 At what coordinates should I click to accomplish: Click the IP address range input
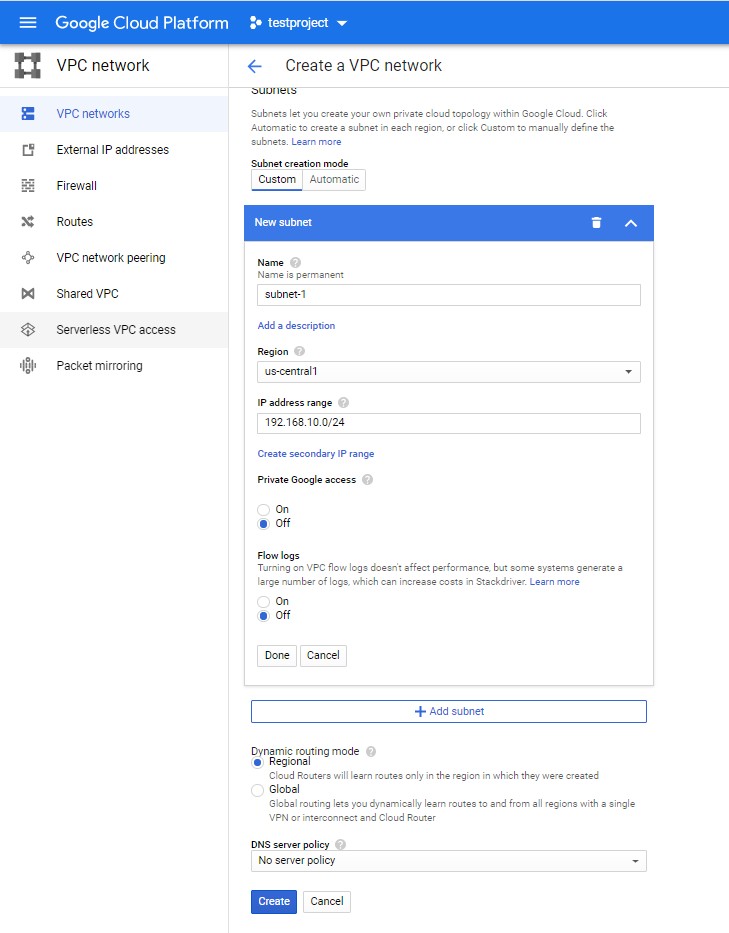tap(449, 423)
